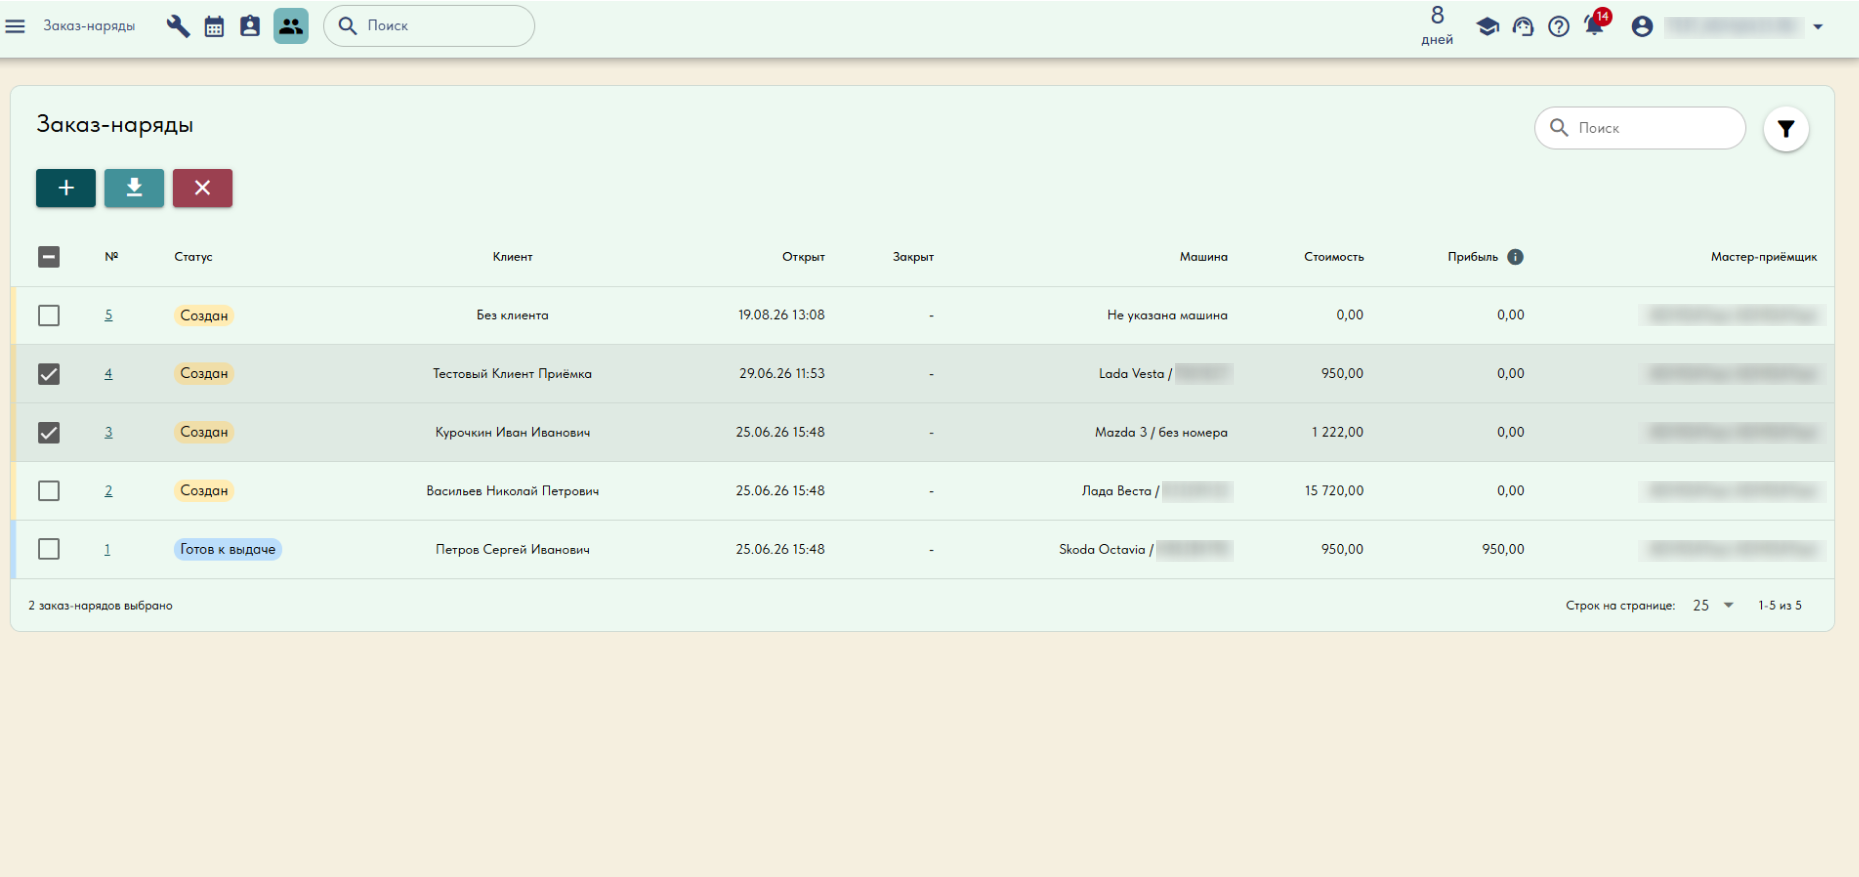Image resolution: width=1859 pixels, height=877 pixels.
Task: Open the filter funnel button
Action: [1786, 128]
